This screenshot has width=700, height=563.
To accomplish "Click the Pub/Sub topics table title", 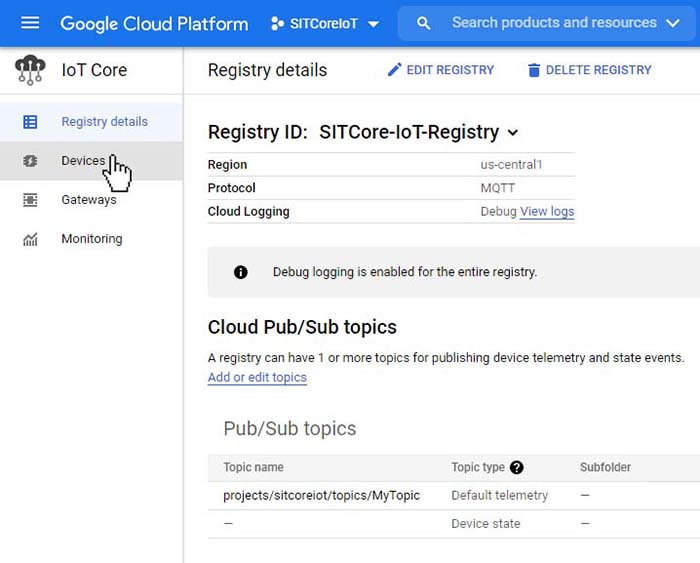I will coord(290,428).
